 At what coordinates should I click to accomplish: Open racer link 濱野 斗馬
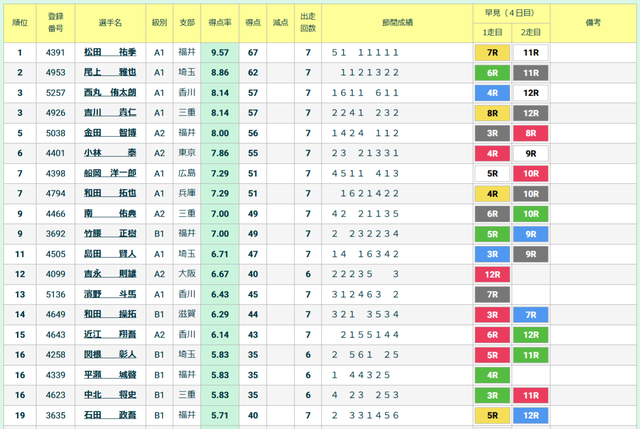[110, 294]
